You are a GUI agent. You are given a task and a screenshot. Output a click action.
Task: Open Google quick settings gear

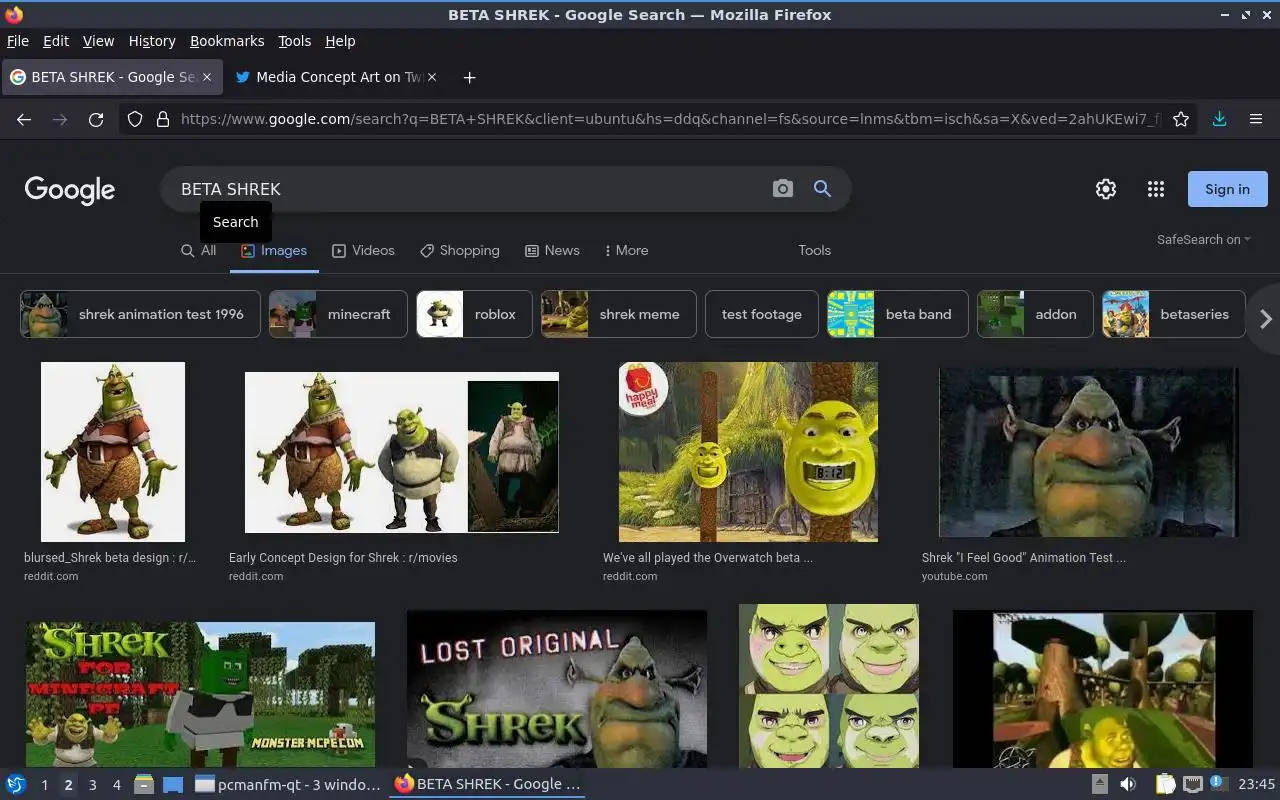point(1106,189)
